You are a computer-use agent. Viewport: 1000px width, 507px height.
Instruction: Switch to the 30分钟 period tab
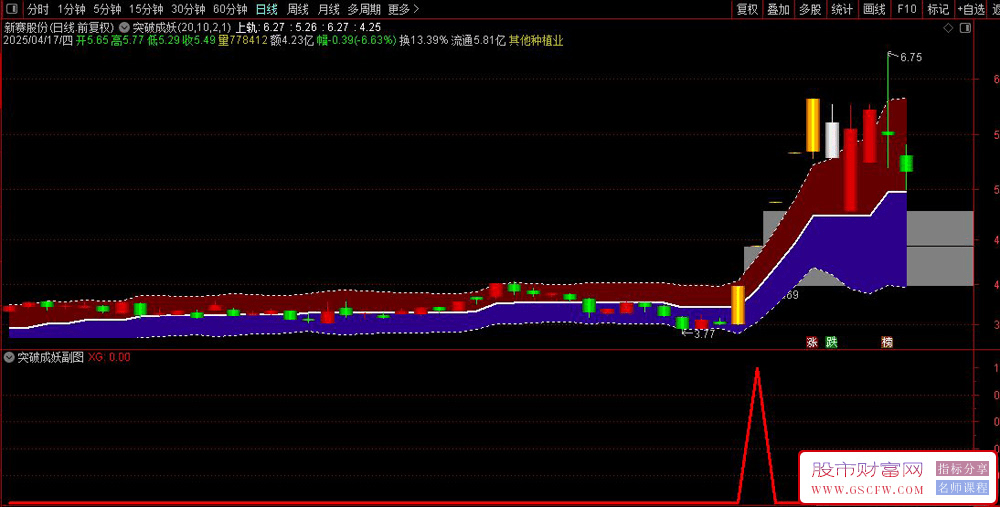tap(188, 9)
